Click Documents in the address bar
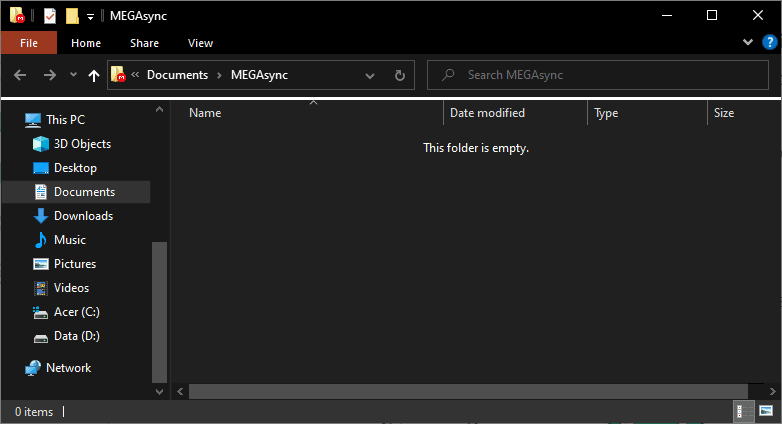782x424 pixels. [x=177, y=75]
